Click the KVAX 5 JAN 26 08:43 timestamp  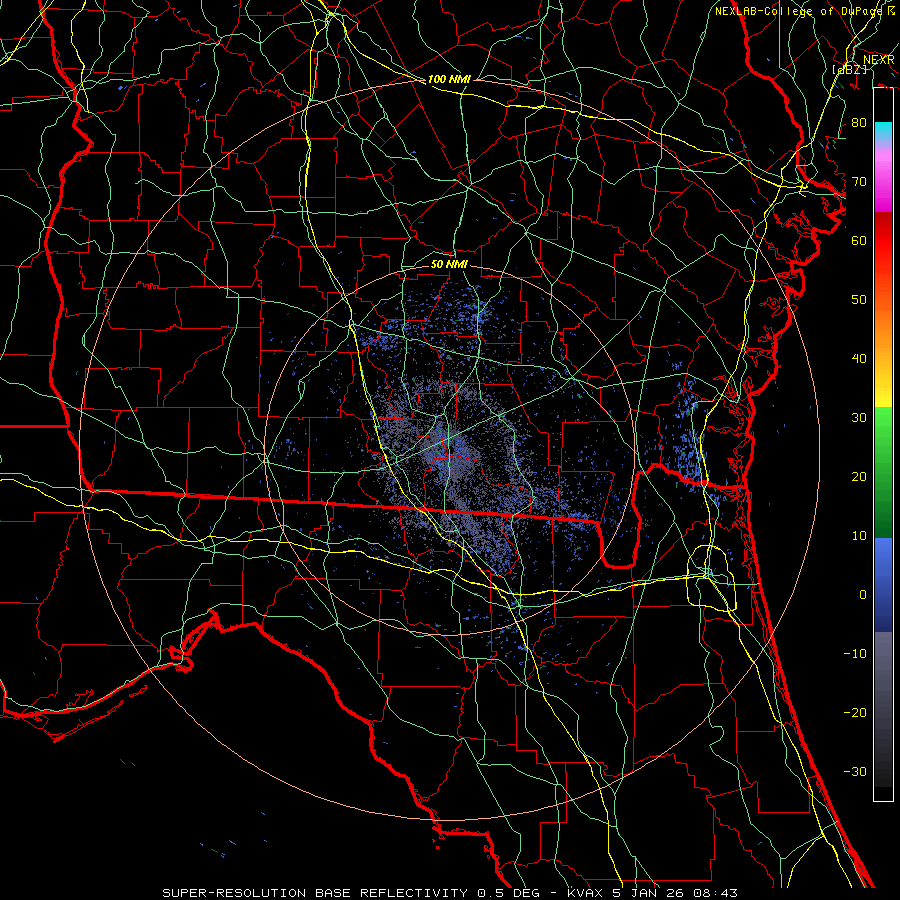[x=652, y=893]
